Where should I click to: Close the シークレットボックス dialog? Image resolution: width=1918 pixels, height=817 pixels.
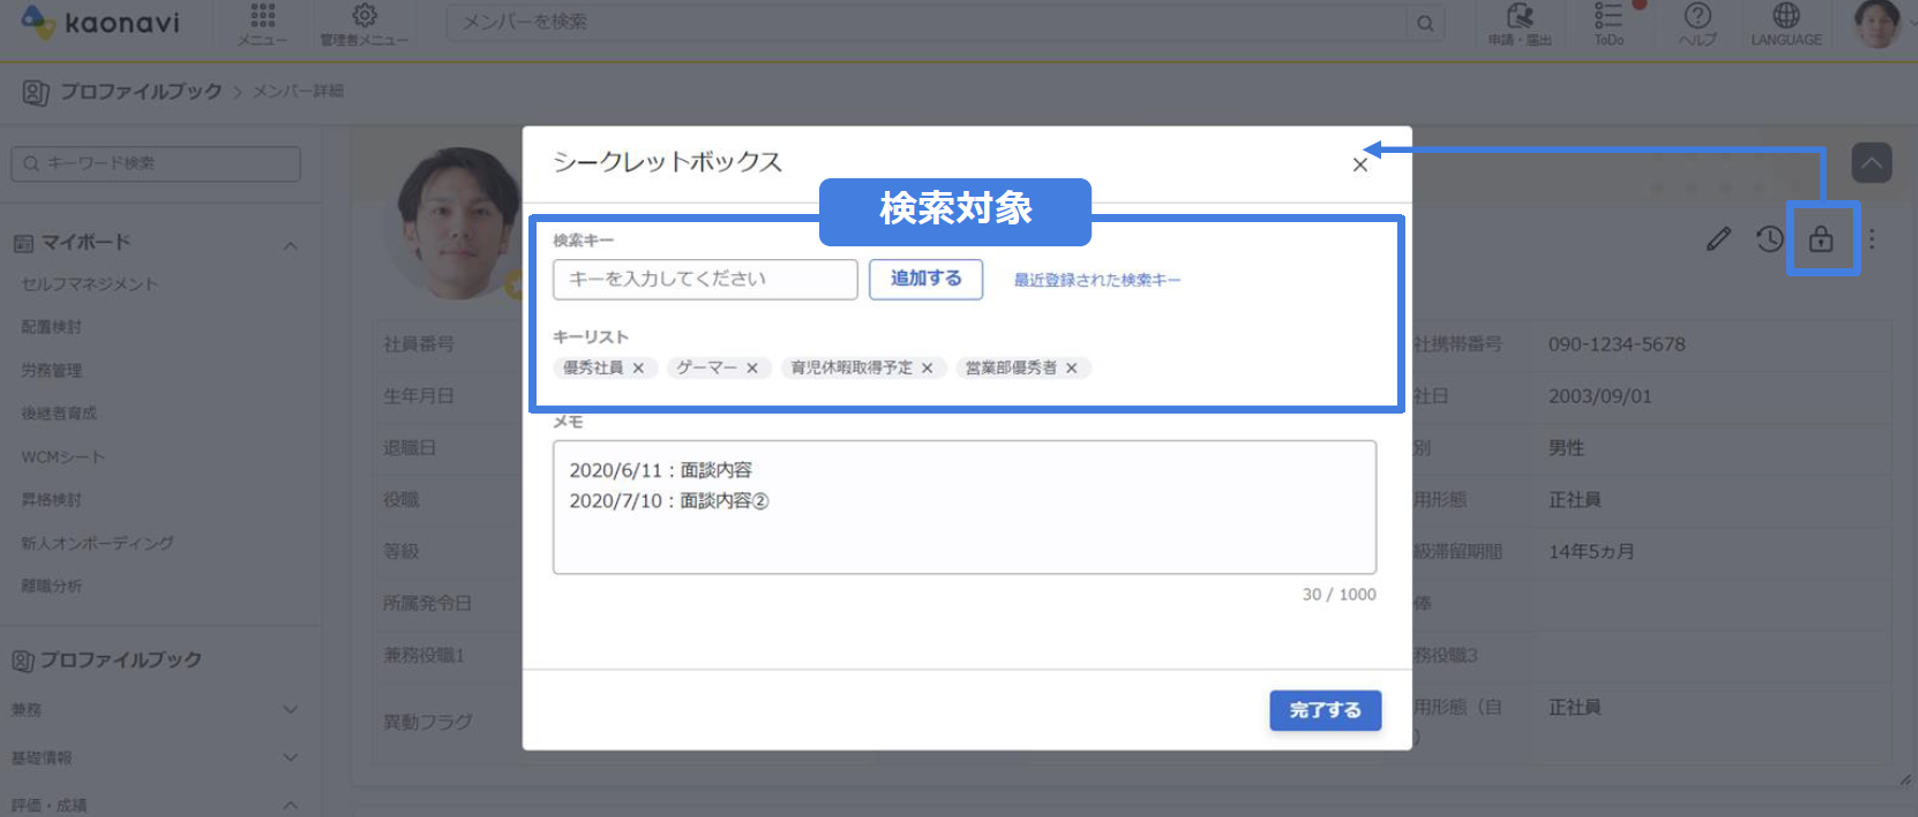point(1360,165)
